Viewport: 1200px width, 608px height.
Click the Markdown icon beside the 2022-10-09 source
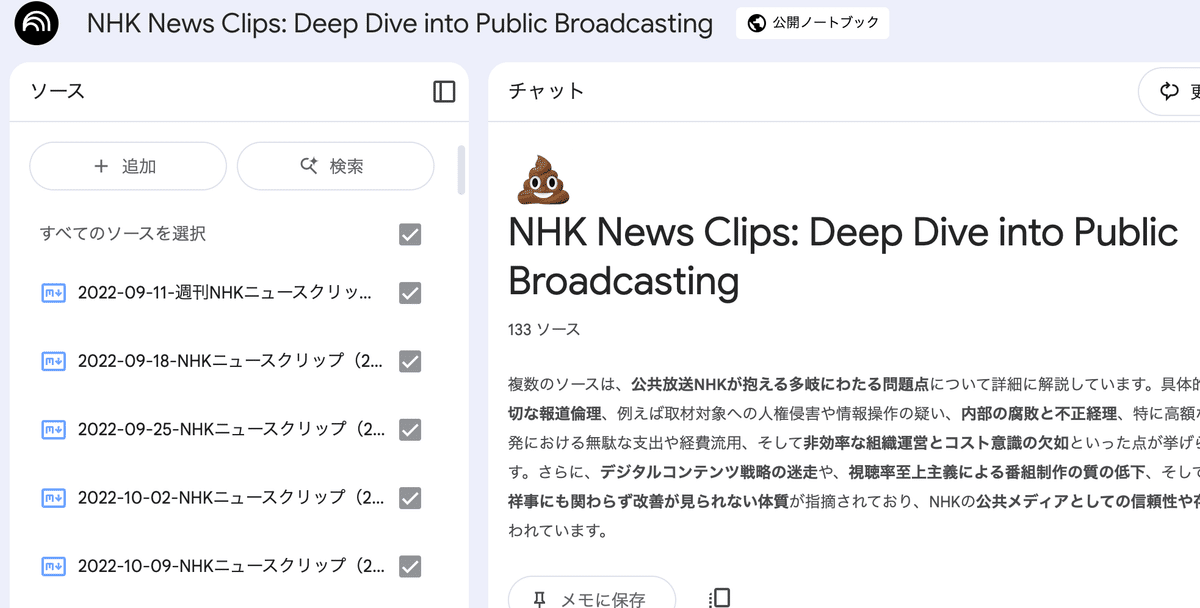pos(53,565)
